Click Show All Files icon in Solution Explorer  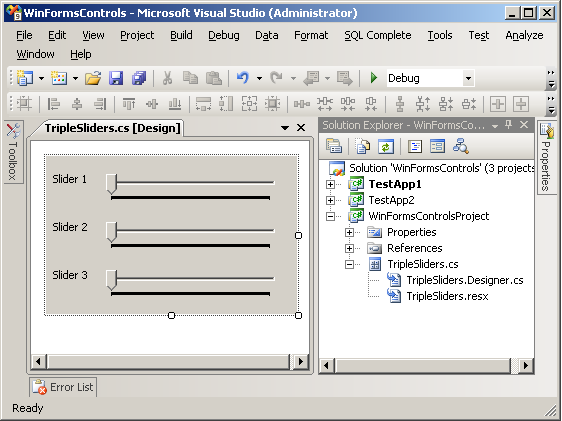point(363,147)
